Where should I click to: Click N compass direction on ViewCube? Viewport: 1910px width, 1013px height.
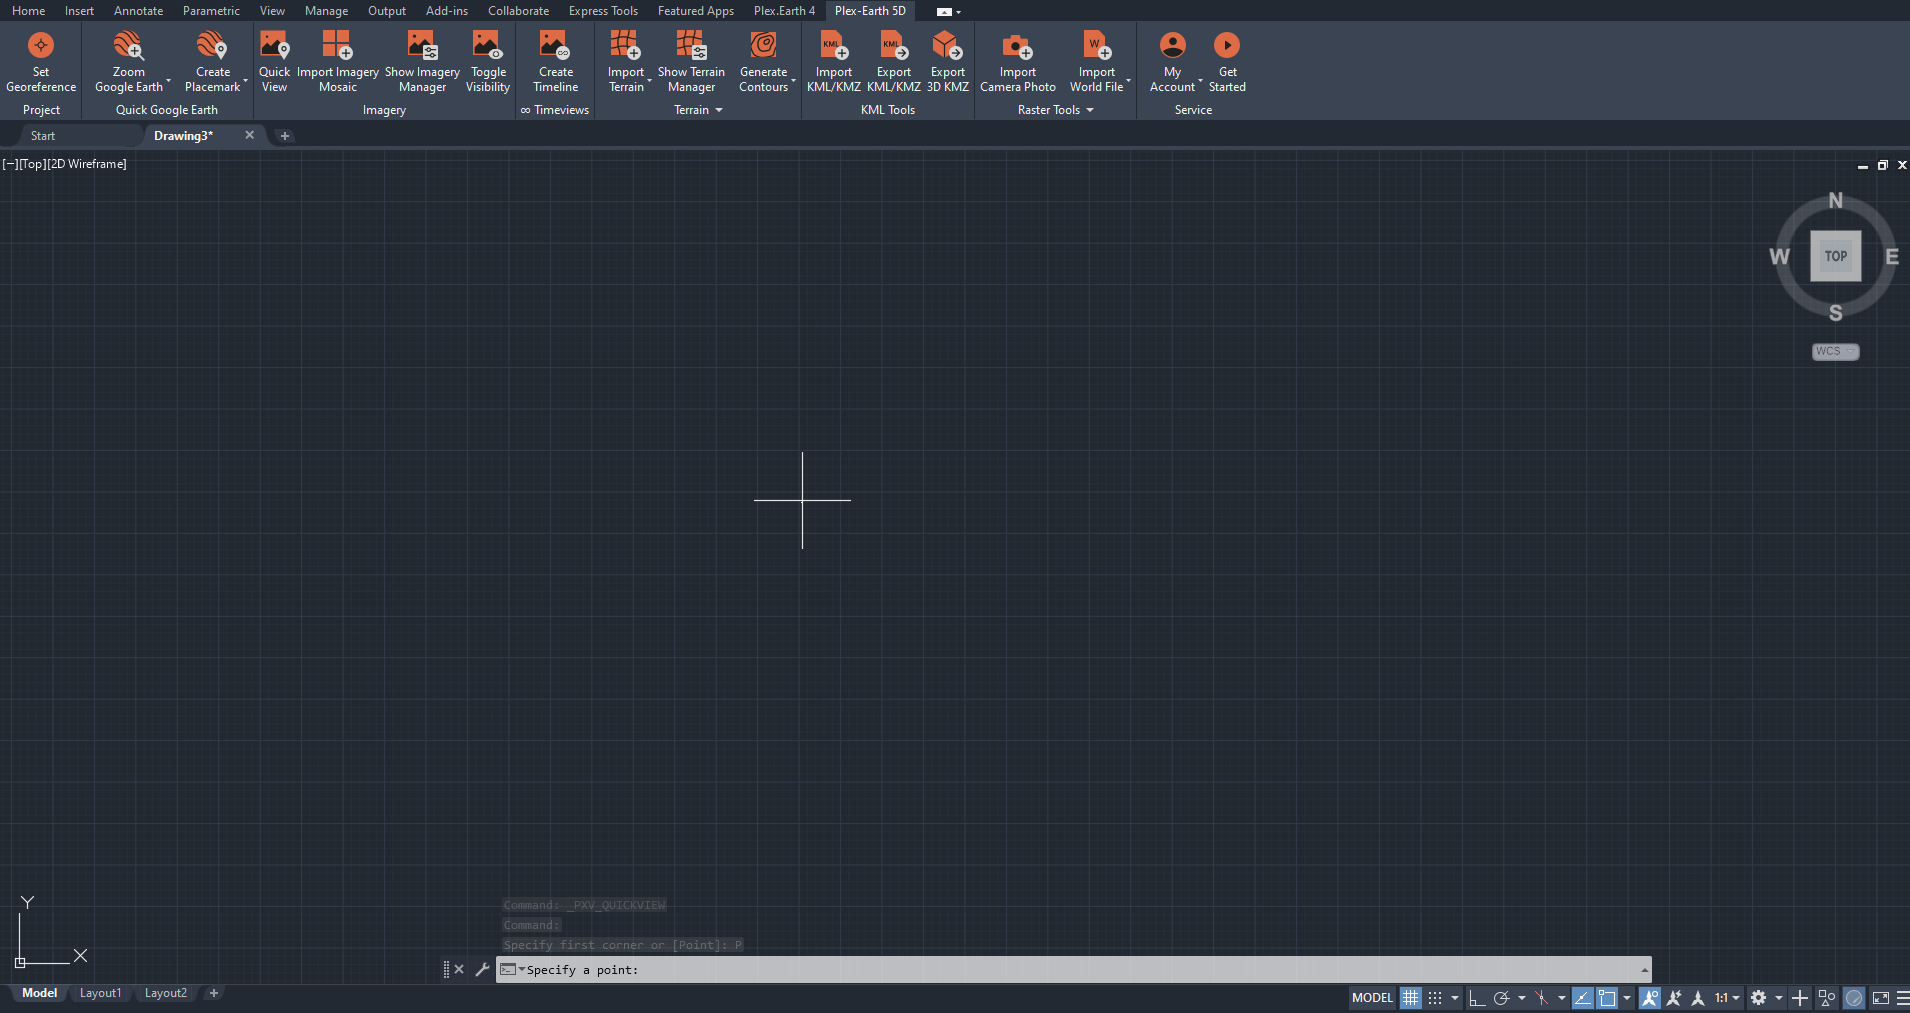pos(1836,200)
